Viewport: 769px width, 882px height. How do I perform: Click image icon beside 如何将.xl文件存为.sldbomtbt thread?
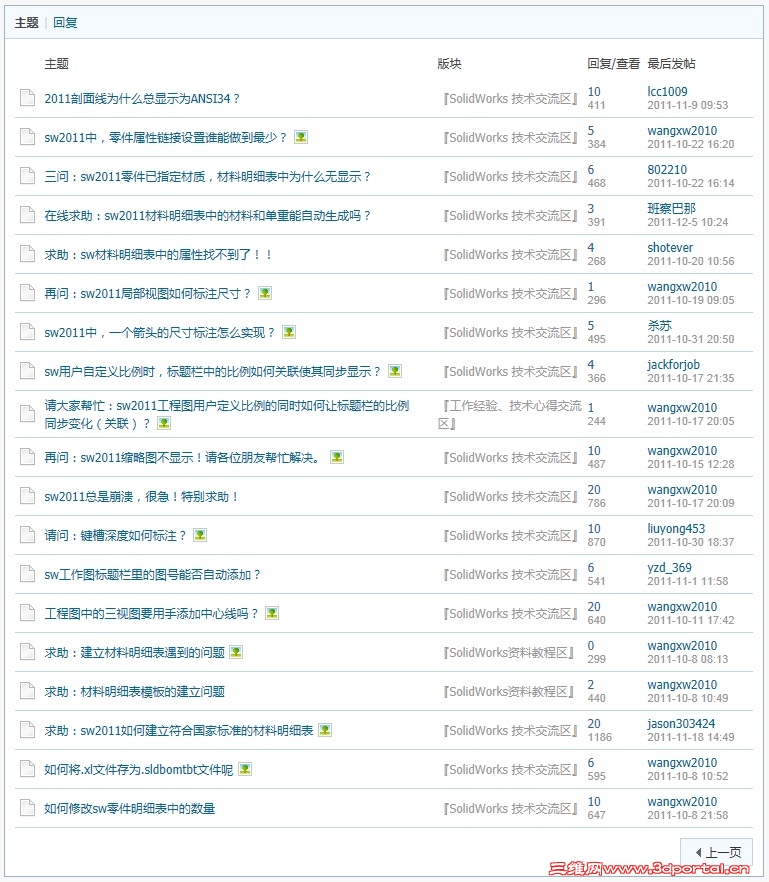(x=245, y=769)
